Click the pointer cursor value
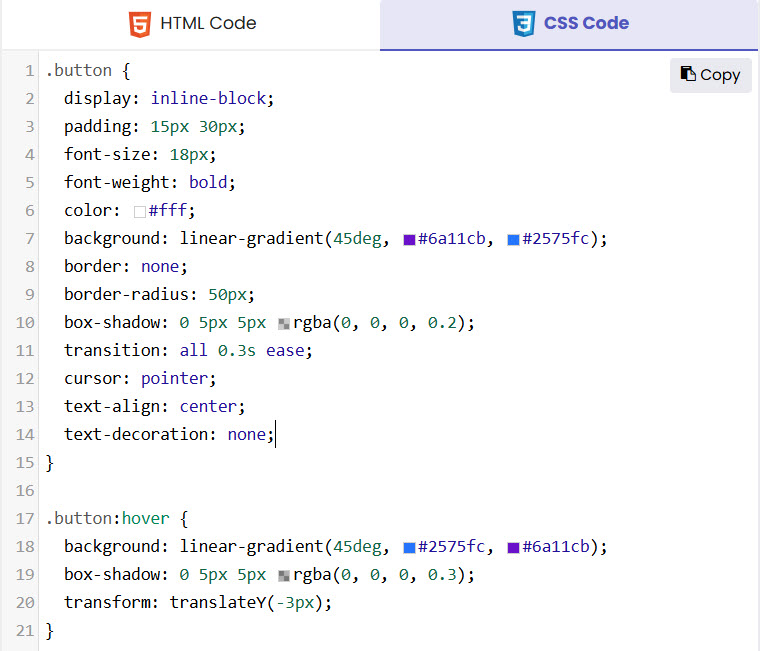Screen dimensions: 760x651 pos(174,379)
